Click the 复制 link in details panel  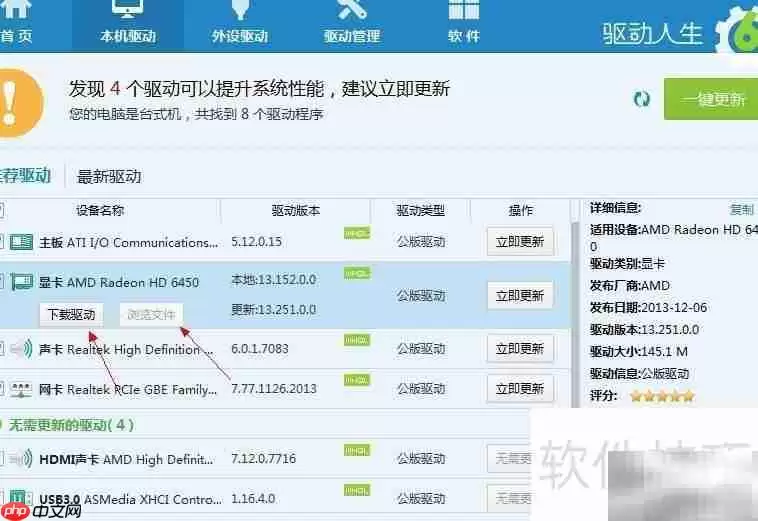(742, 209)
